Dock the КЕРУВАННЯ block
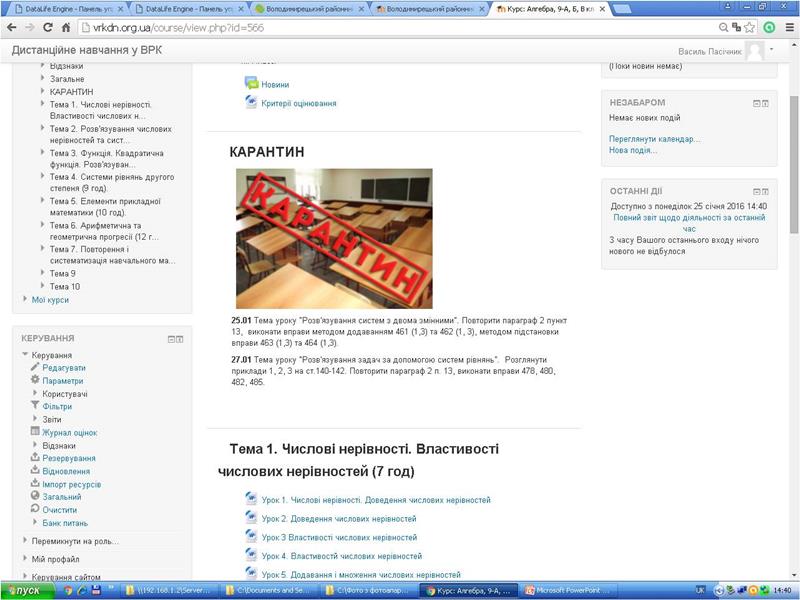Screen dimensions: 800x600 pos(180,339)
